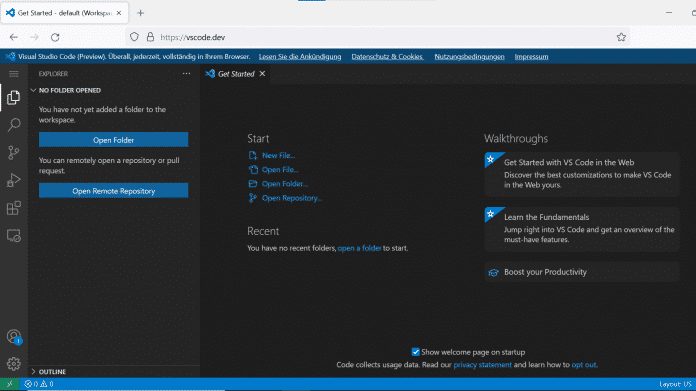
Task: Open the hamburger application menu
Action: (x=14, y=74)
